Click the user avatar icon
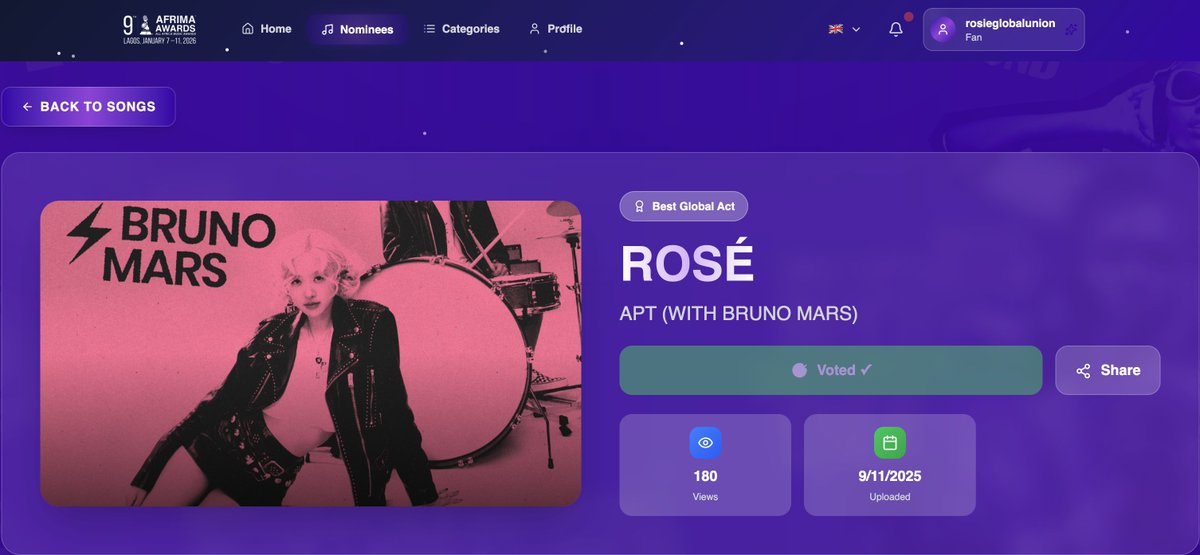The width and height of the screenshot is (1200, 555). coord(942,29)
